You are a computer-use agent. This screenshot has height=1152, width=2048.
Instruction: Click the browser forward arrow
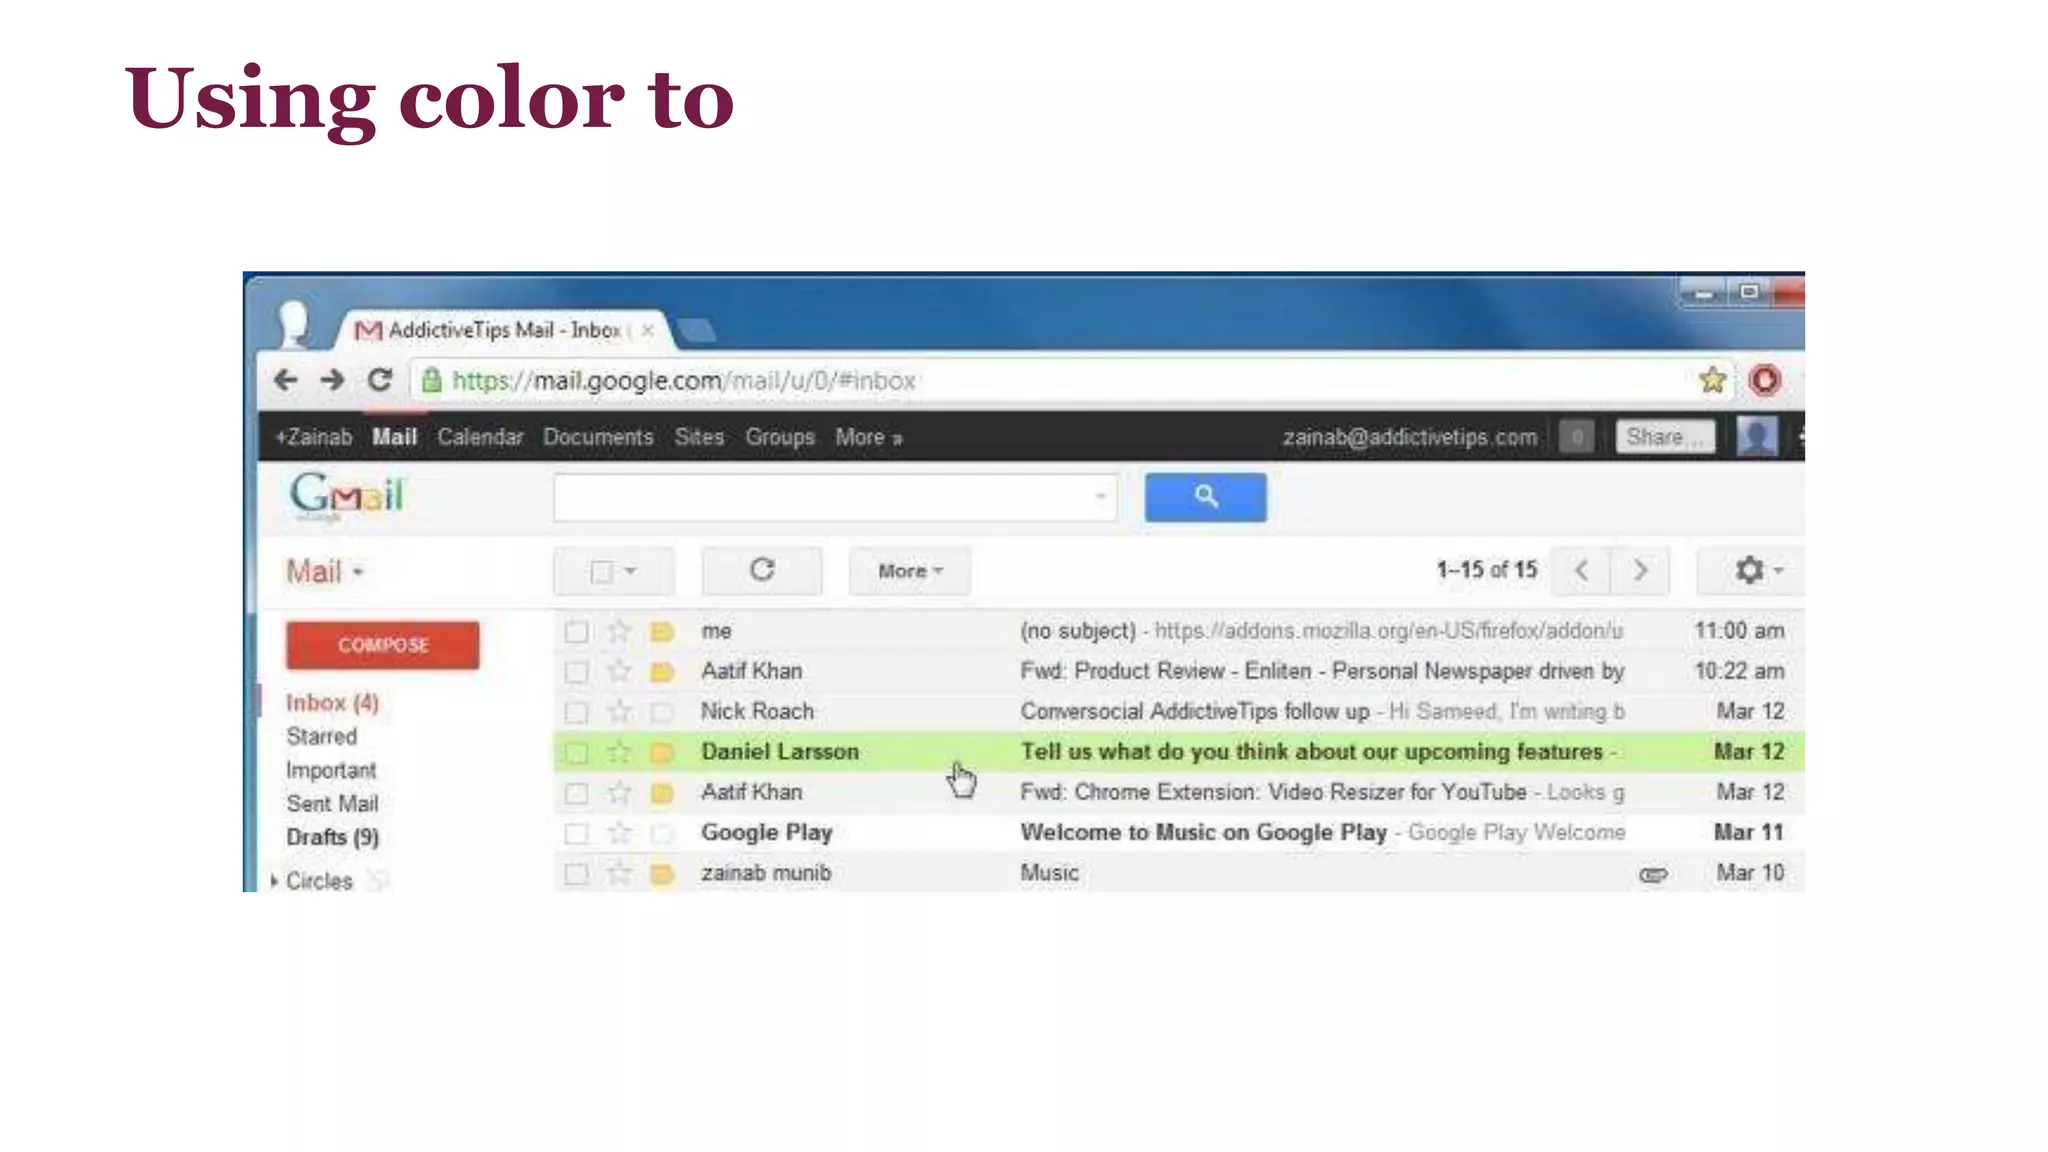point(332,380)
